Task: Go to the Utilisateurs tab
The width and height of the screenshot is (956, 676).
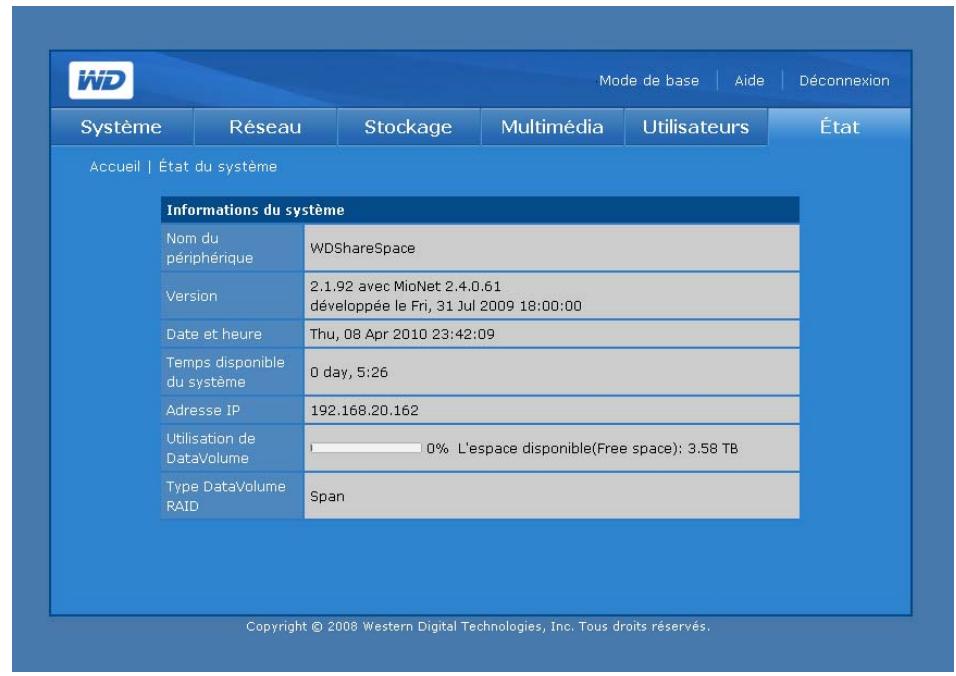Action: click(696, 127)
